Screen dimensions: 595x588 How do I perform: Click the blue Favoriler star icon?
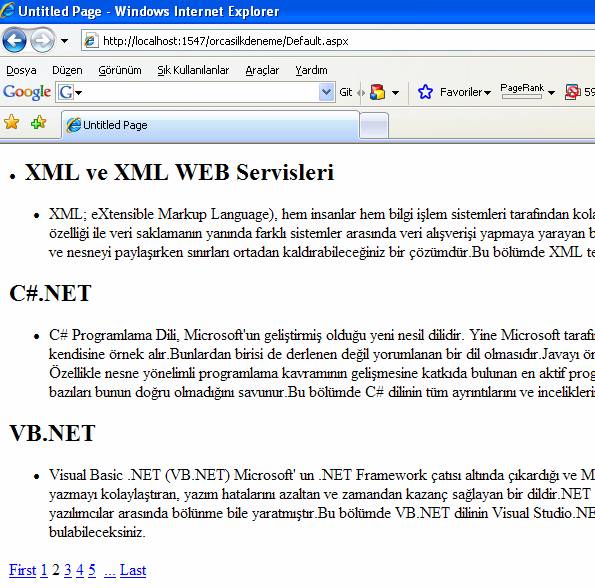point(425,92)
